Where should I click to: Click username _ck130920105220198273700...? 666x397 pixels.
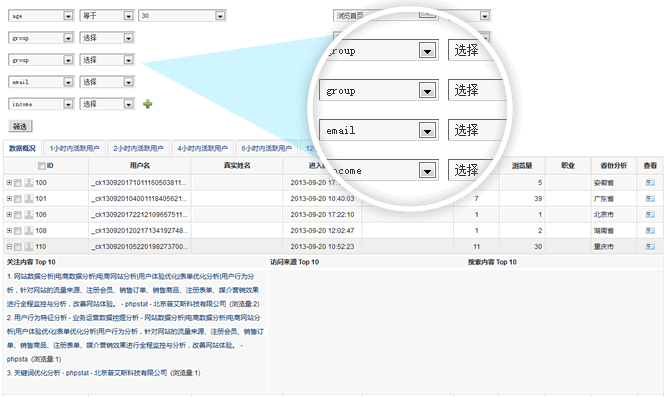(x=139, y=247)
